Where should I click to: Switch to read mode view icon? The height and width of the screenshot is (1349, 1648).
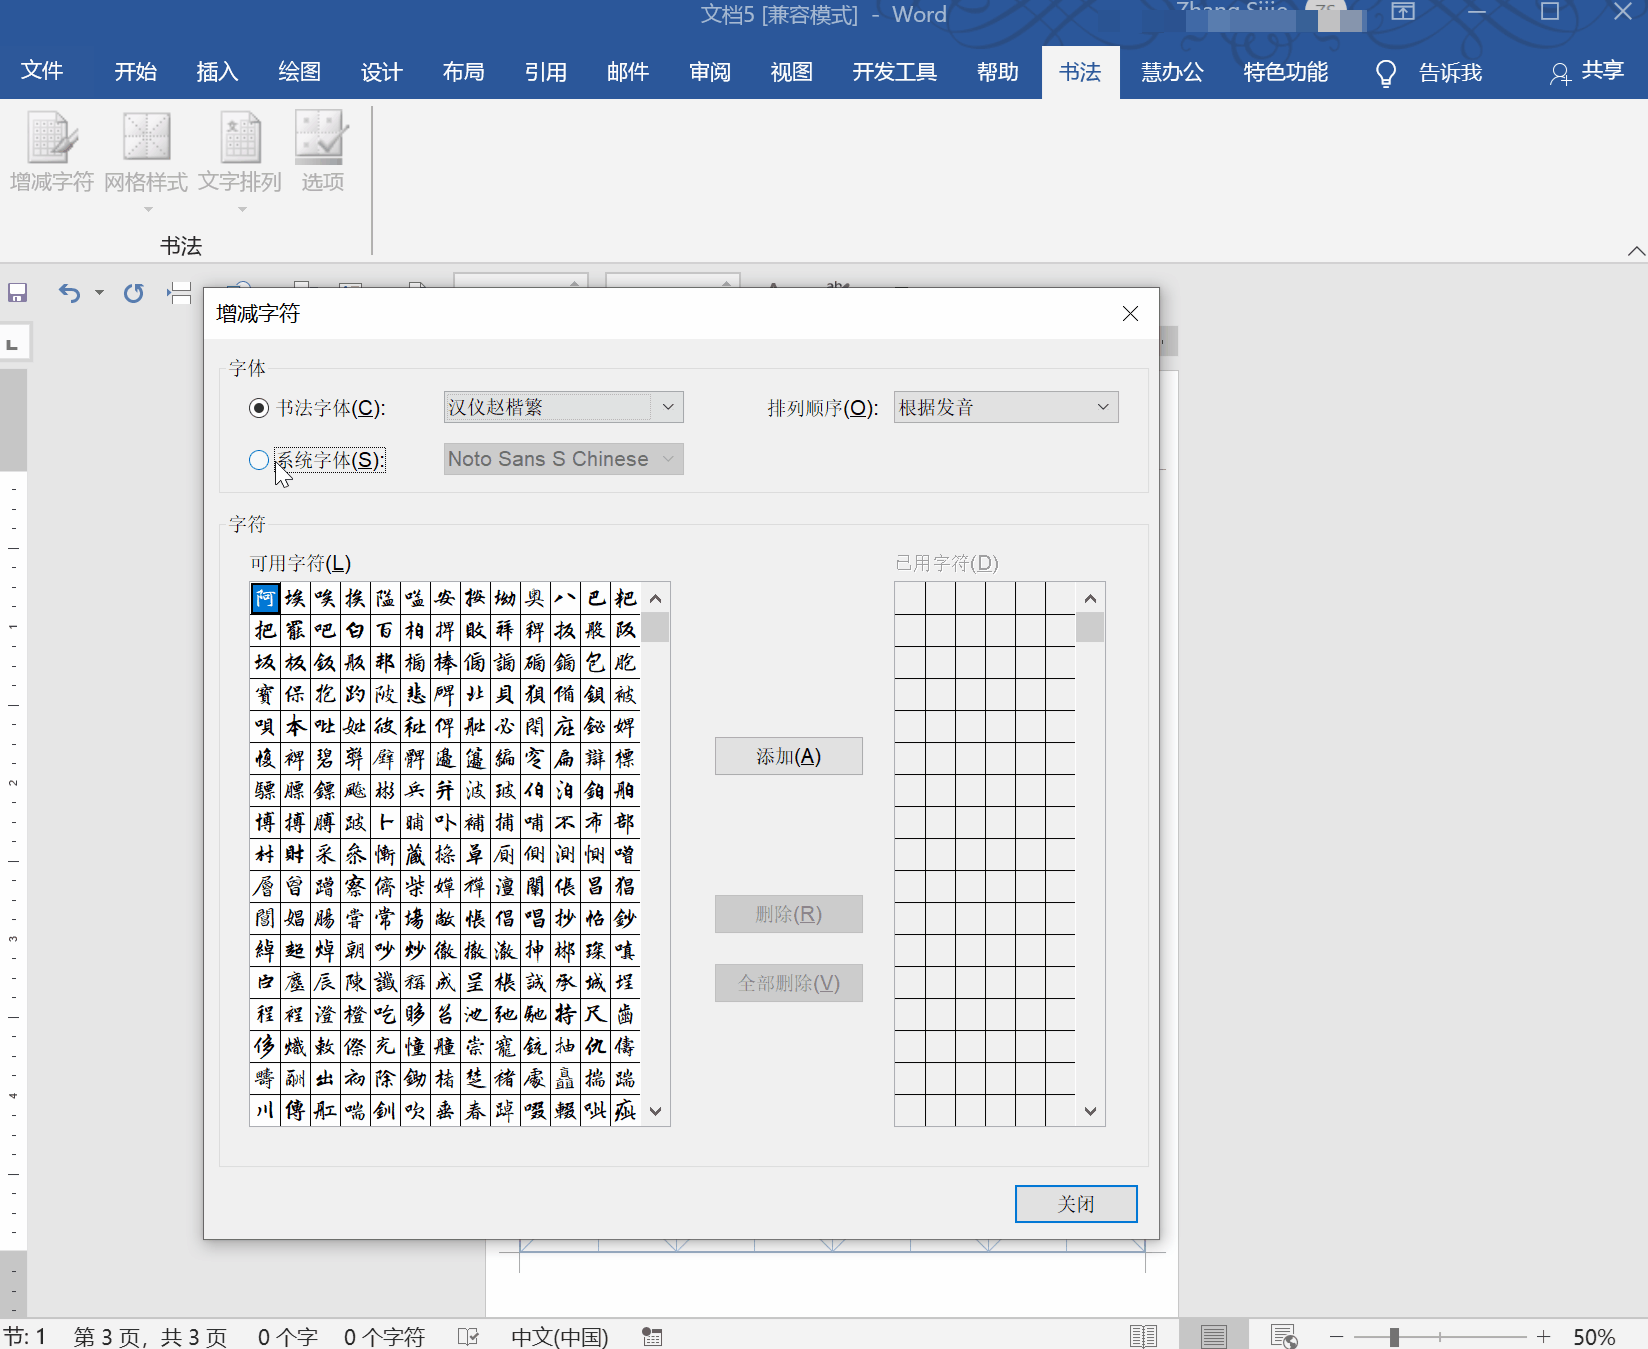[1143, 1336]
